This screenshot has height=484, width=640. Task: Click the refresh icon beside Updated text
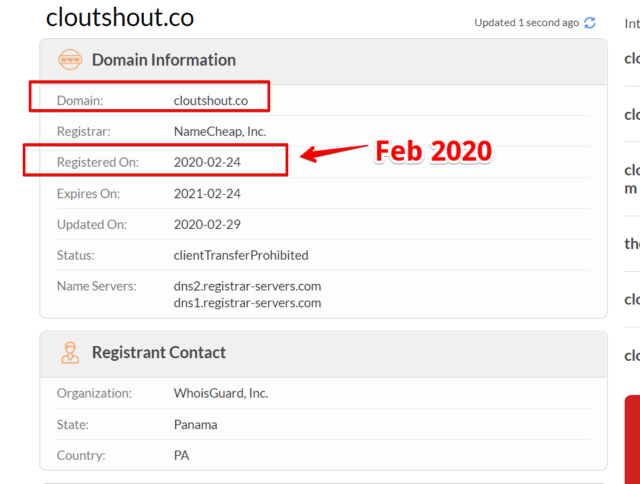pos(590,23)
